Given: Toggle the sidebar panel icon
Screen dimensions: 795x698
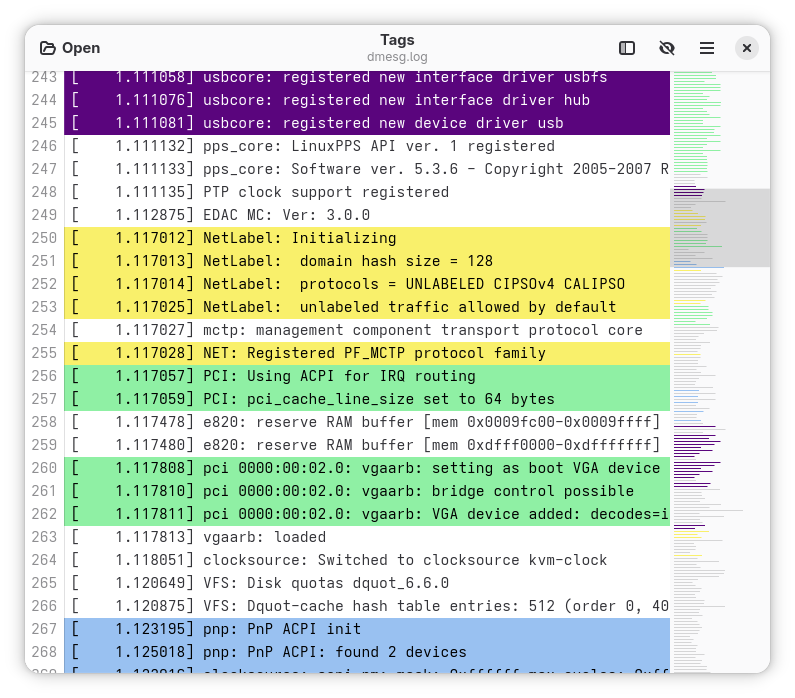Looking at the screenshot, I should (627, 48).
